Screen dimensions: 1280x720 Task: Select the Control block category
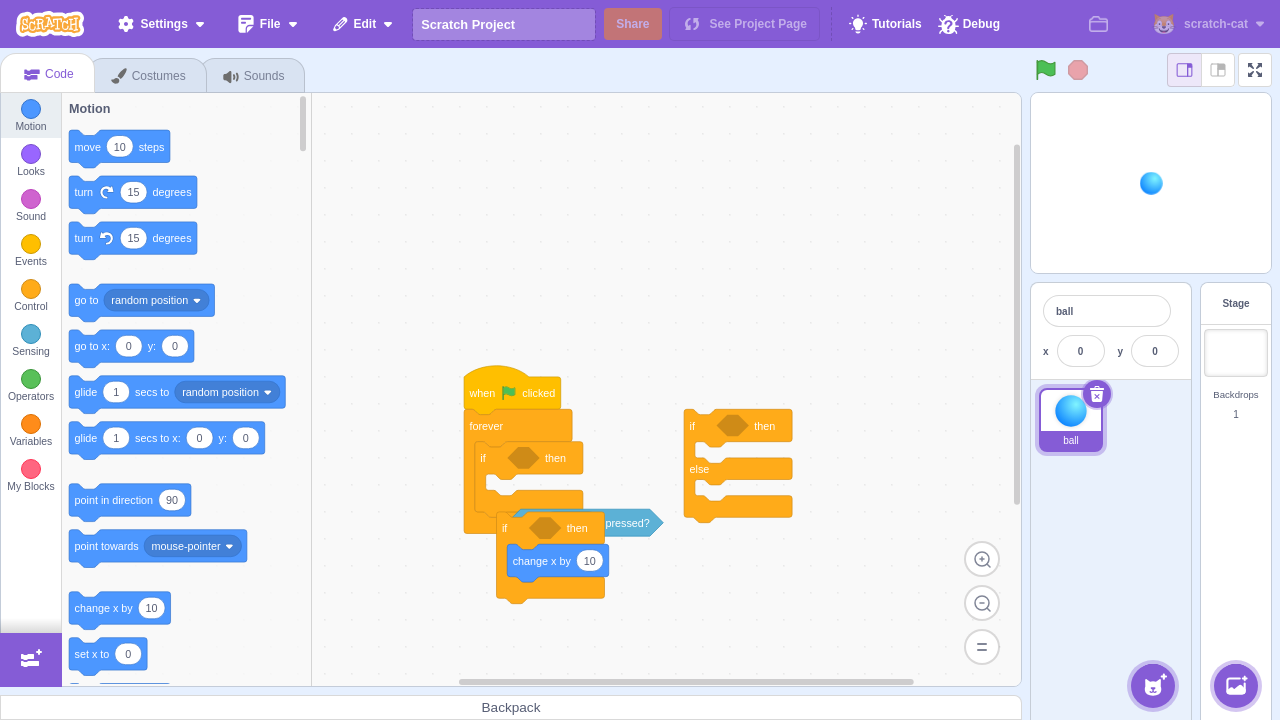(31, 296)
